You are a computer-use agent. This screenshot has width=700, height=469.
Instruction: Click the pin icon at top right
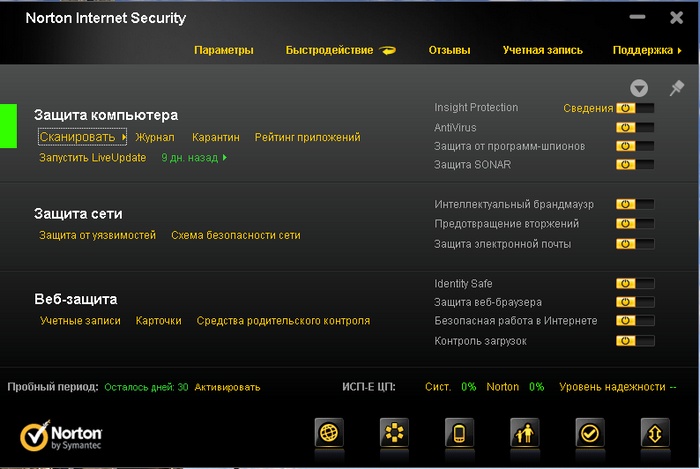click(x=677, y=88)
